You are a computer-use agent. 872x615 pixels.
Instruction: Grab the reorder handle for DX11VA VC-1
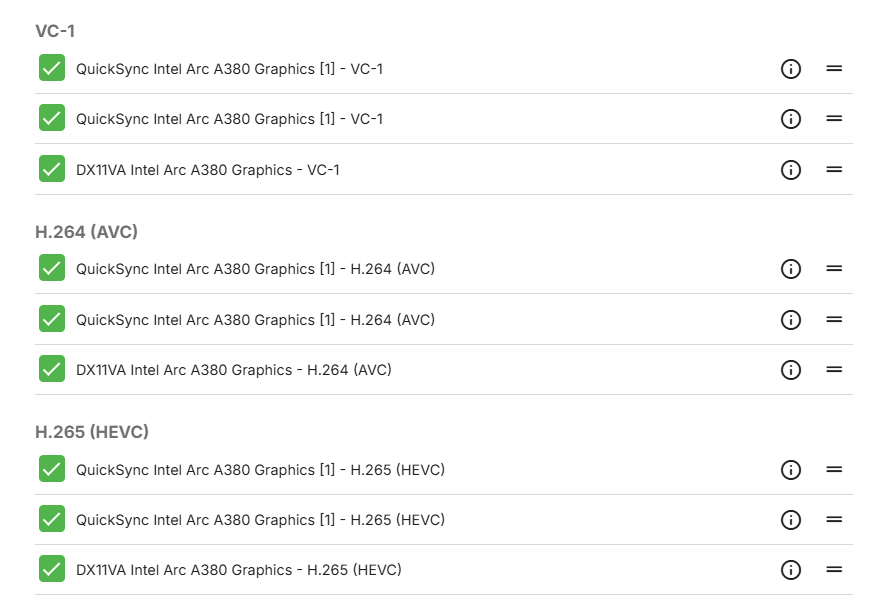[x=834, y=169]
